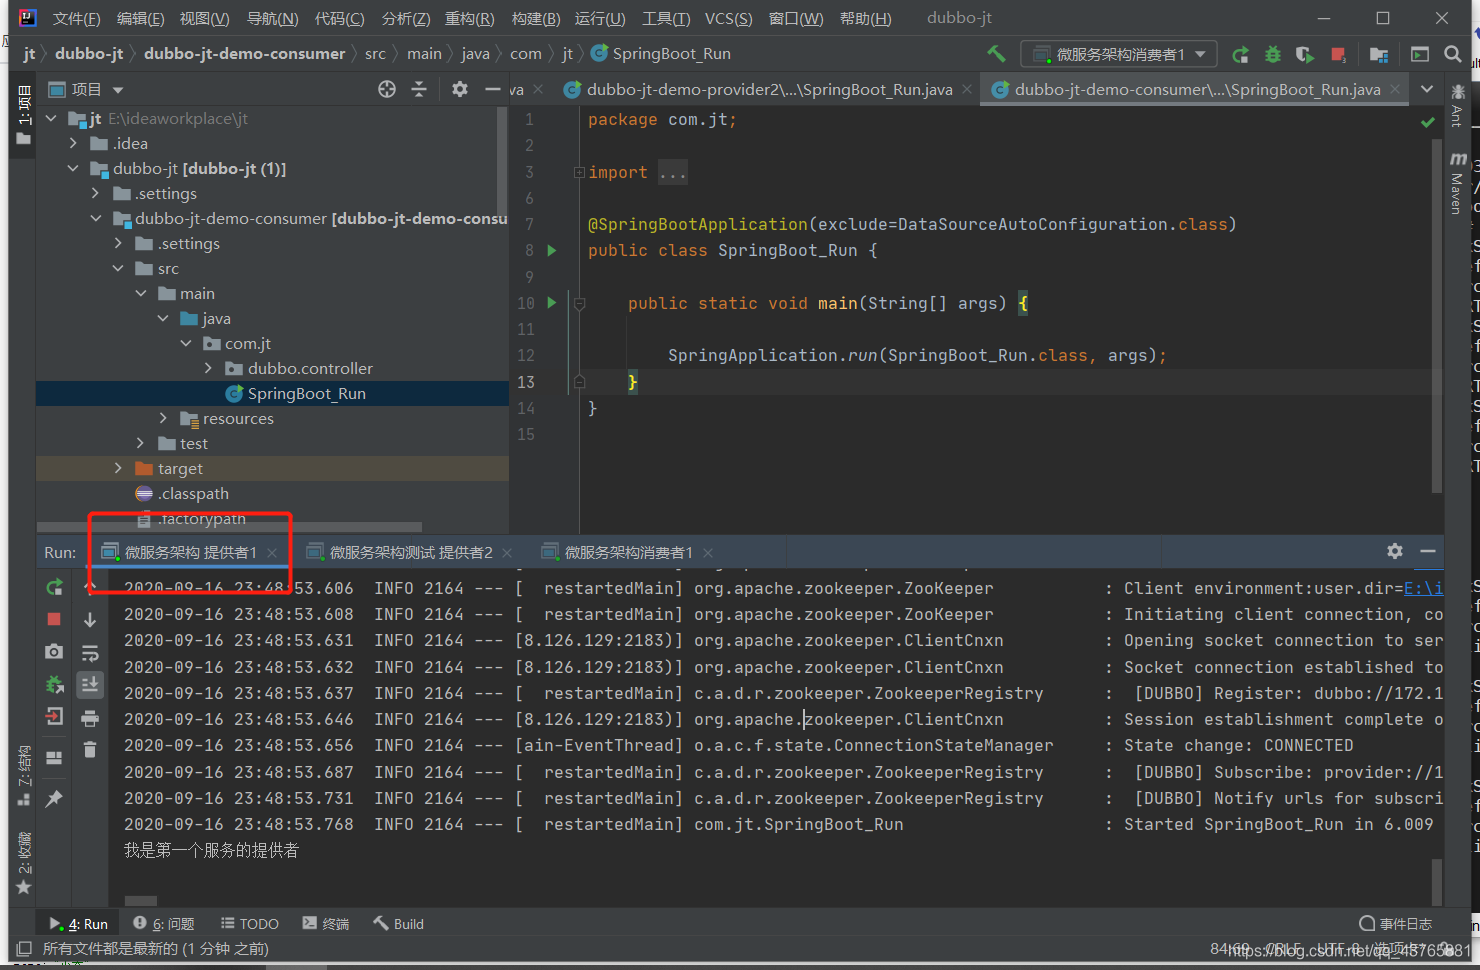Toggle pin tab in Run panel

[54, 798]
